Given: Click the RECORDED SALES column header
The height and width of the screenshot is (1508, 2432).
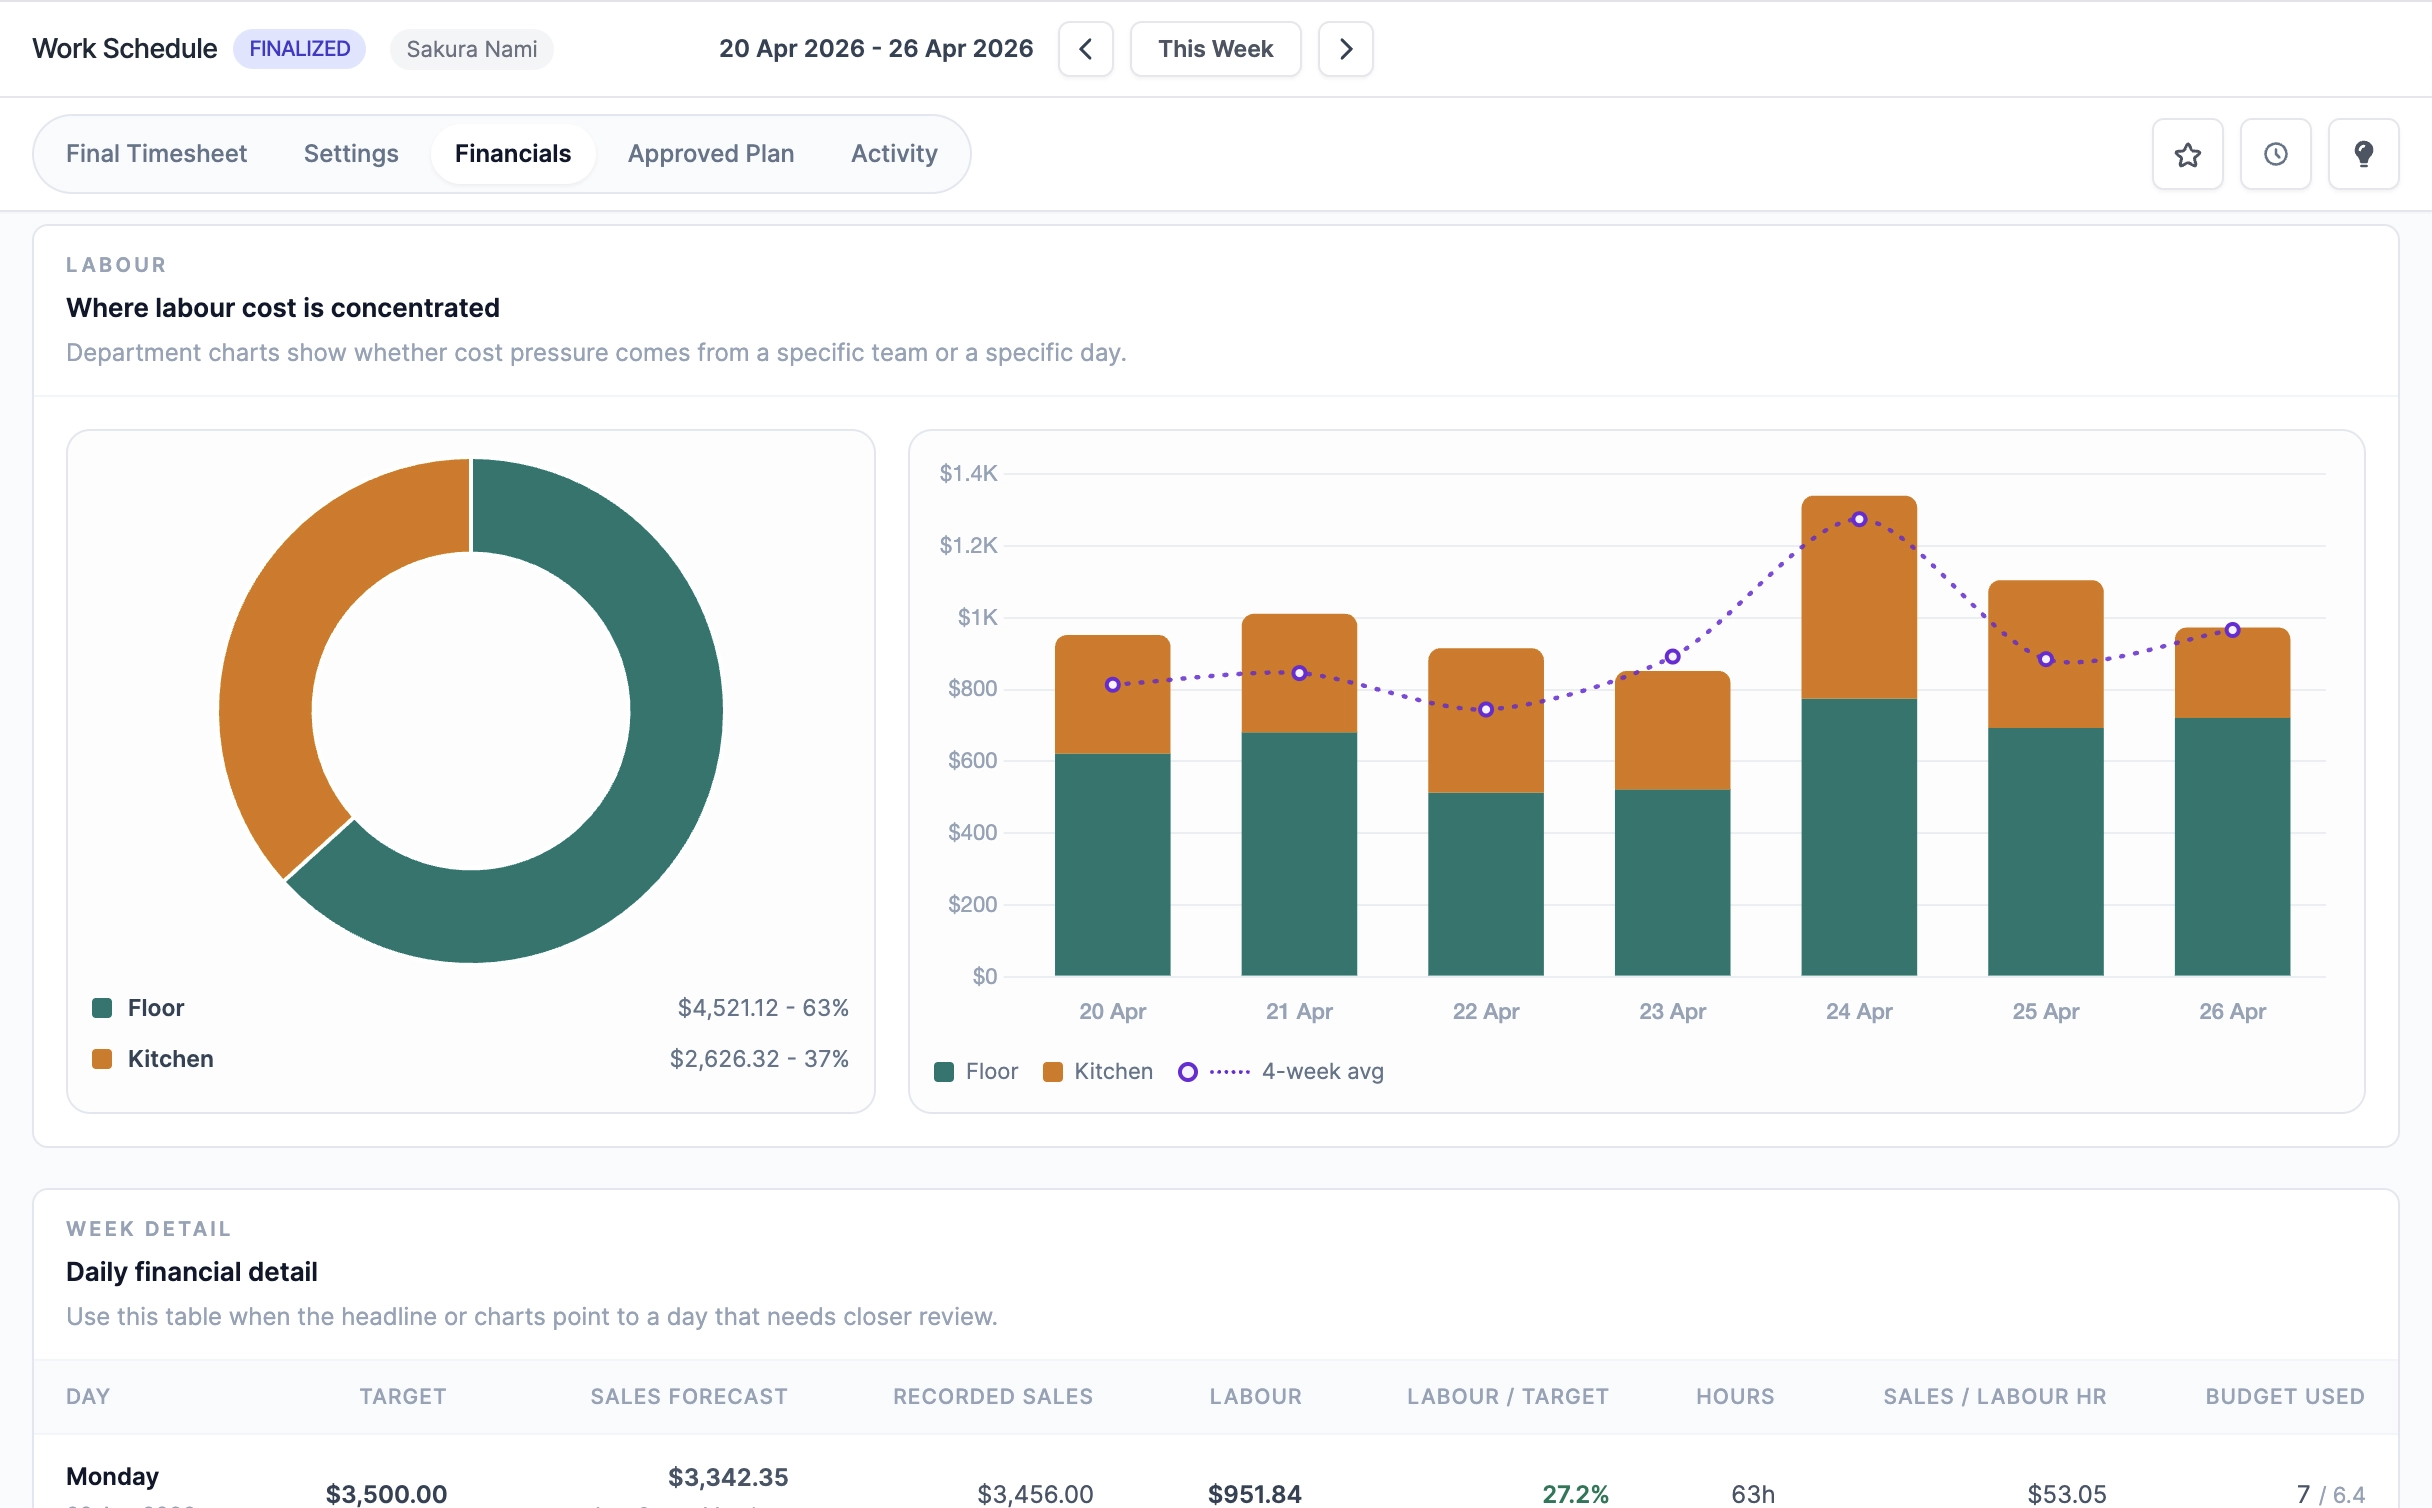Looking at the screenshot, I should pos(993,1396).
